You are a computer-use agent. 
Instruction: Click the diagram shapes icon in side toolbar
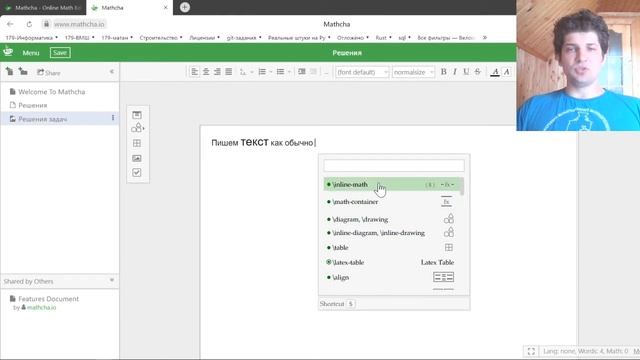(x=137, y=128)
